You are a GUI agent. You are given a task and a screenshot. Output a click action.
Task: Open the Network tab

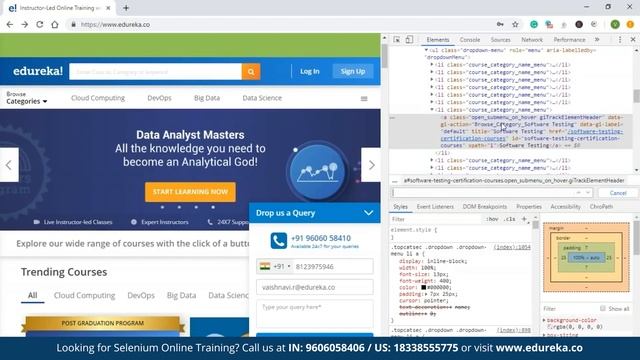point(532,40)
